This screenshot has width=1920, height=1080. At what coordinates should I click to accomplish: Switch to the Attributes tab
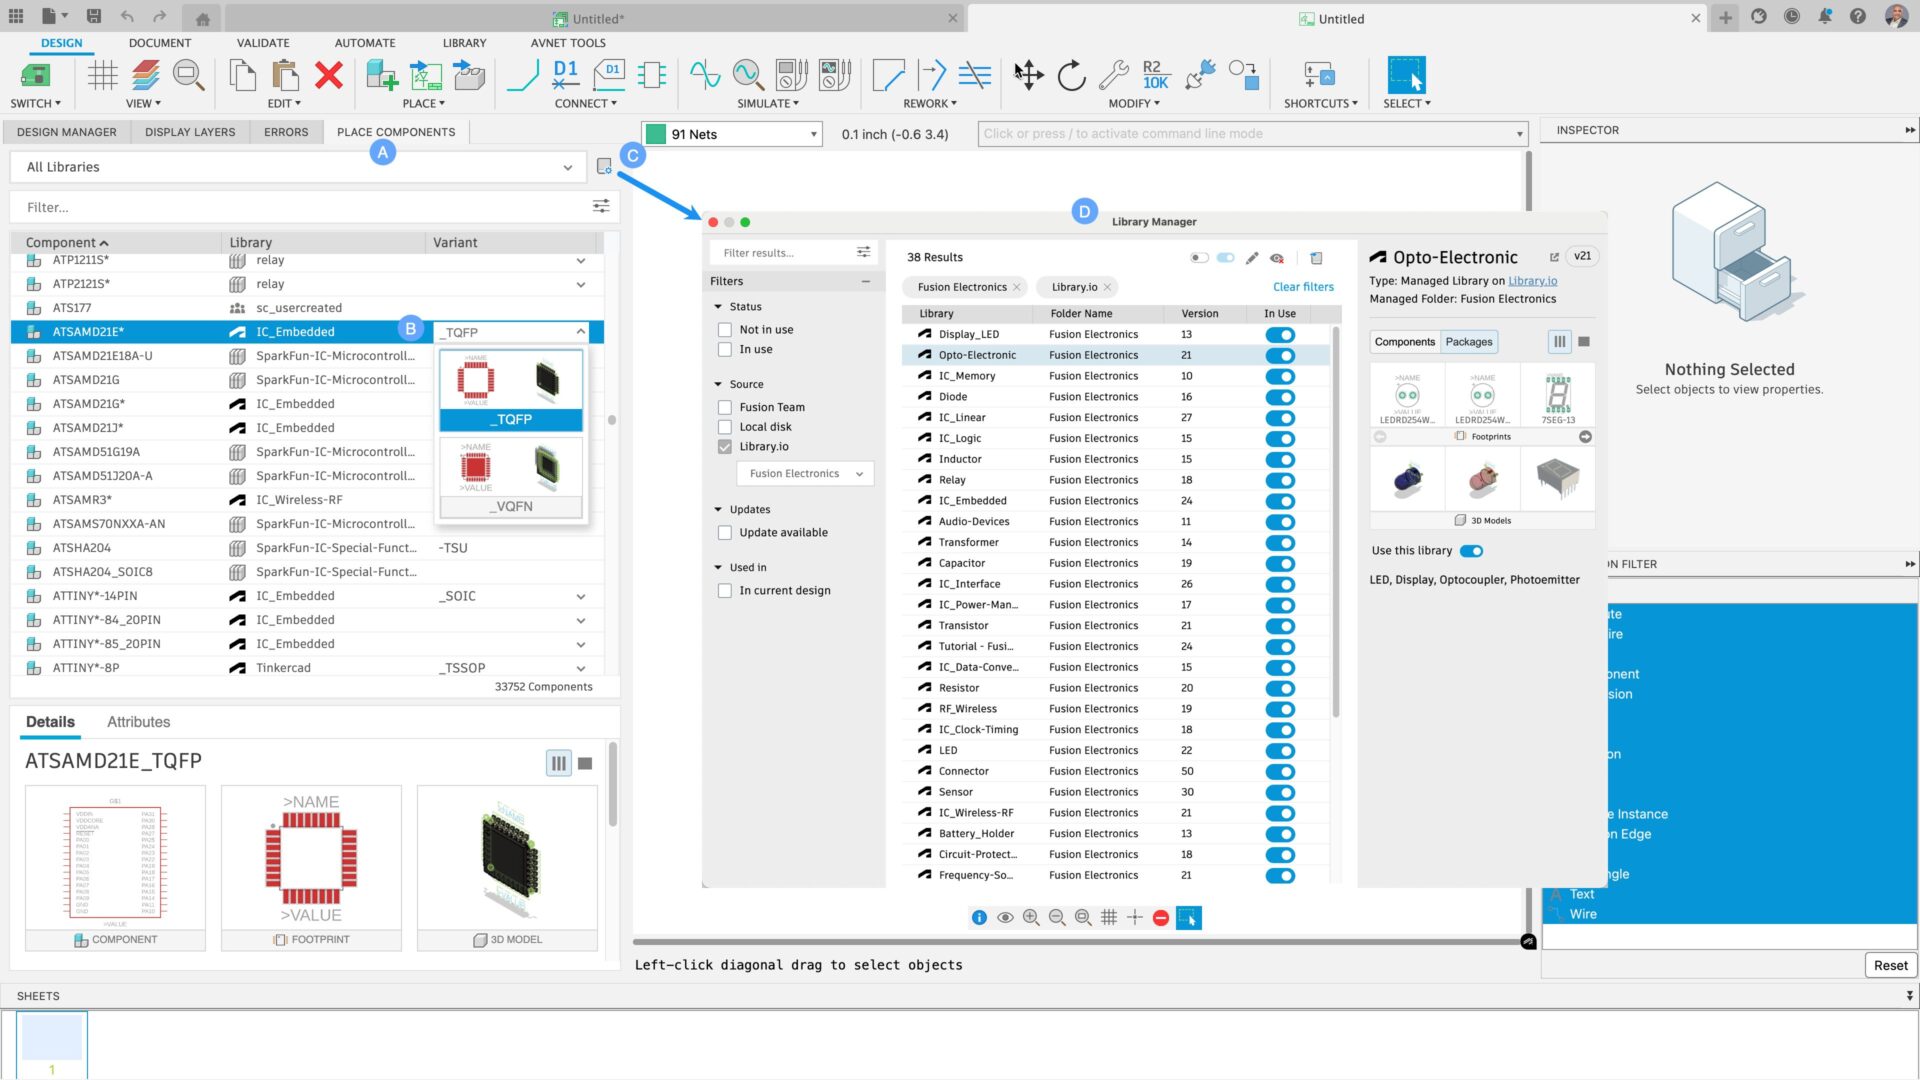pyautogui.click(x=139, y=721)
